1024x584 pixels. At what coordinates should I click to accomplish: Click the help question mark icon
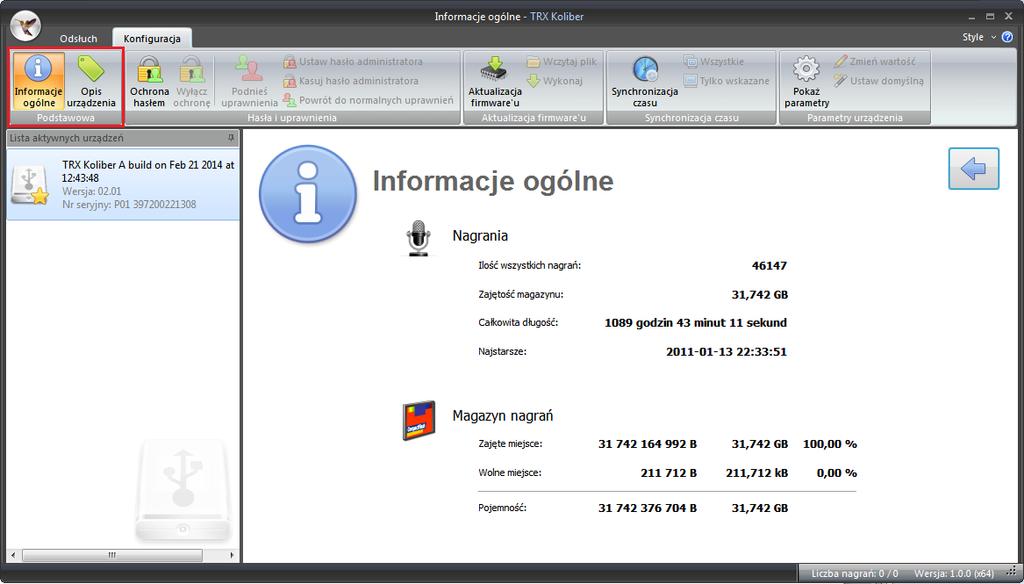tap(1007, 37)
